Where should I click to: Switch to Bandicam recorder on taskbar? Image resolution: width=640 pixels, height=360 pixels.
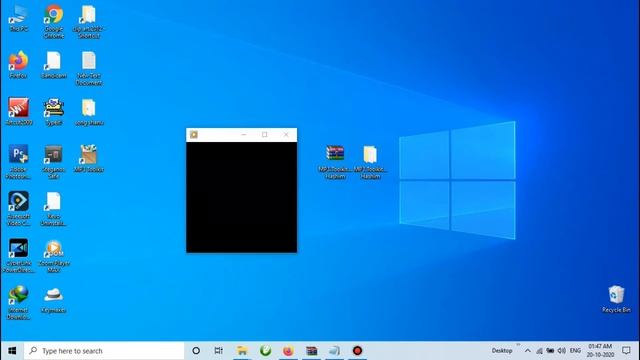point(357,351)
